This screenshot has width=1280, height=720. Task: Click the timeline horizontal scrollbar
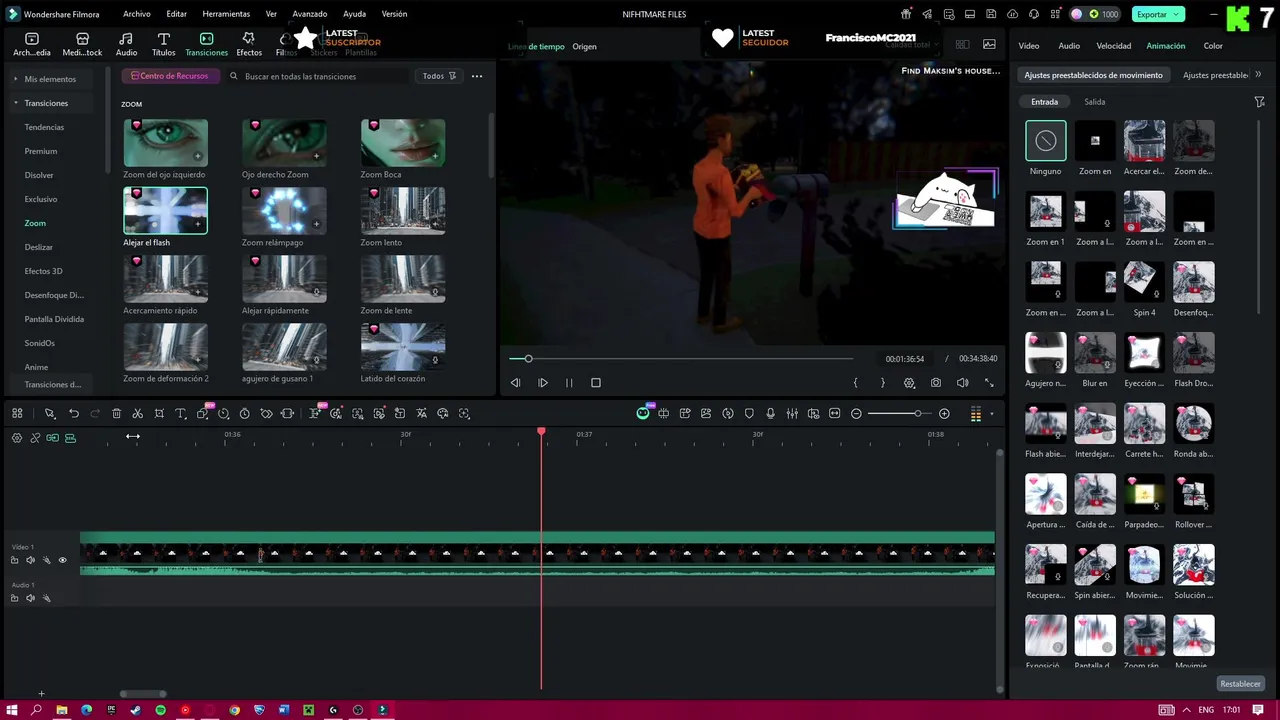(x=143, y=694)
